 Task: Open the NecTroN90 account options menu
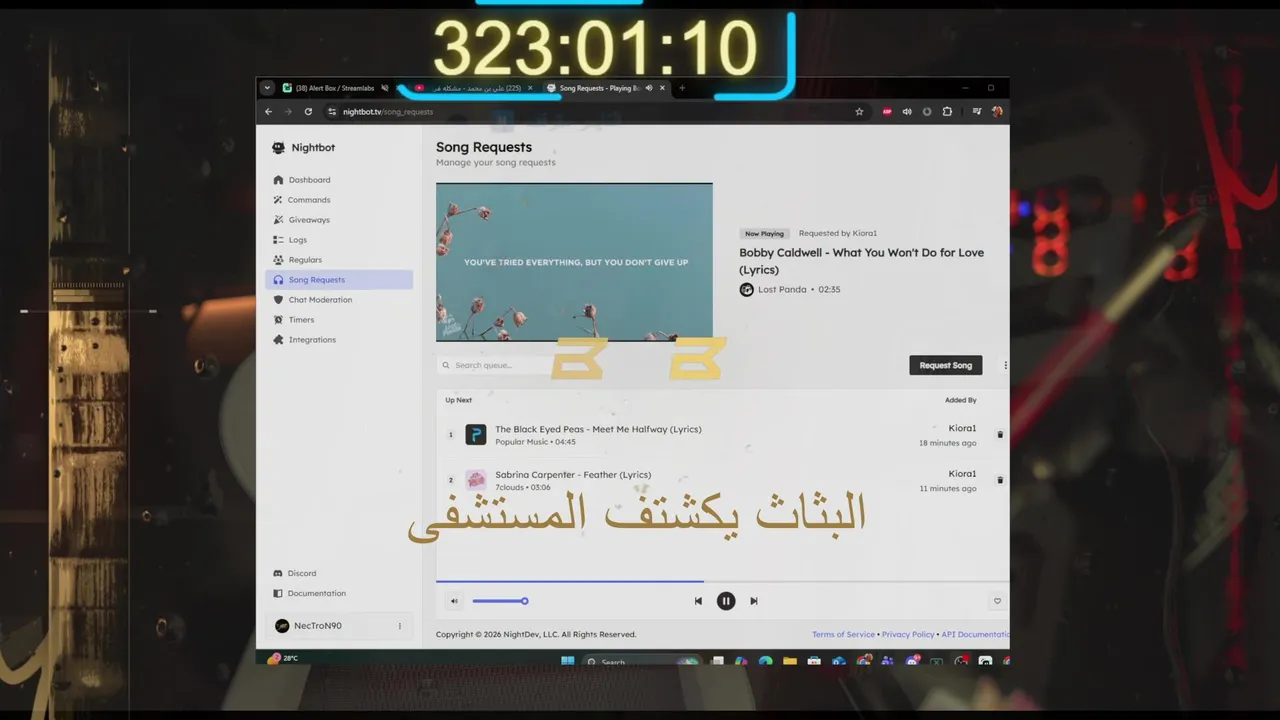(400, 626)
